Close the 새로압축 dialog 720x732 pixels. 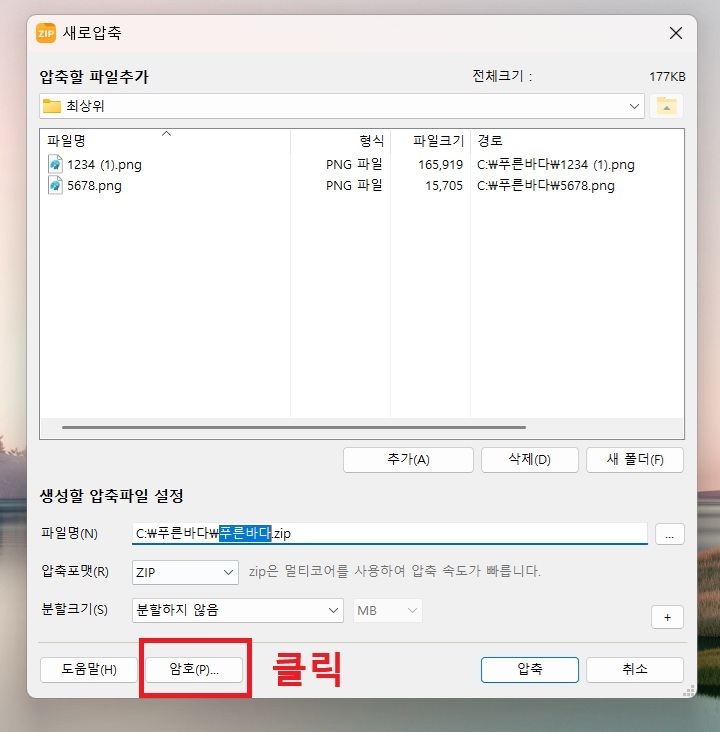click(676, 33)
